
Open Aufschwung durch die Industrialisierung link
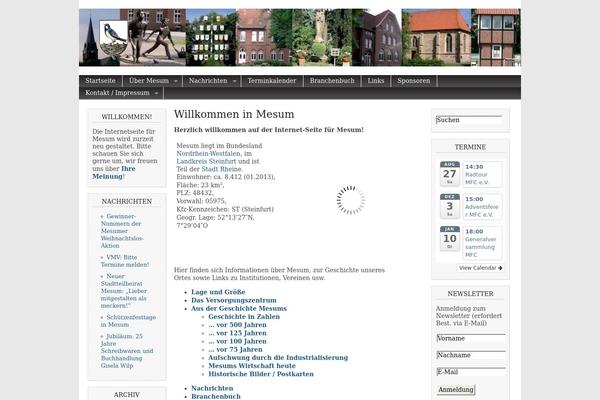[x=278, y=358]
